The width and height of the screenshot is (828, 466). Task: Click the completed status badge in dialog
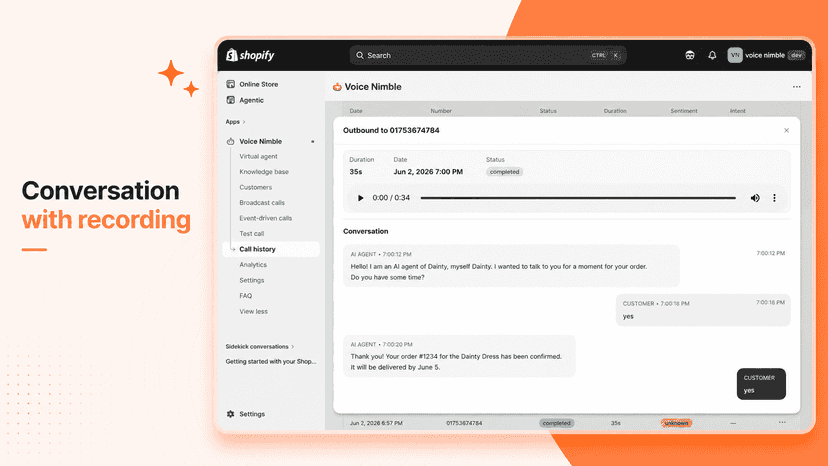point(504,172)
